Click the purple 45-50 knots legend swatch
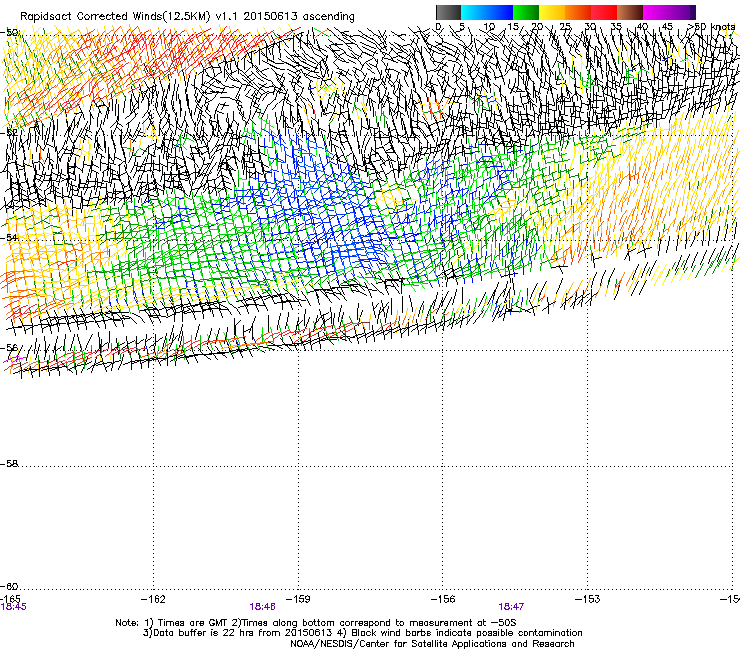740x650 pixels. click(682, 12)
